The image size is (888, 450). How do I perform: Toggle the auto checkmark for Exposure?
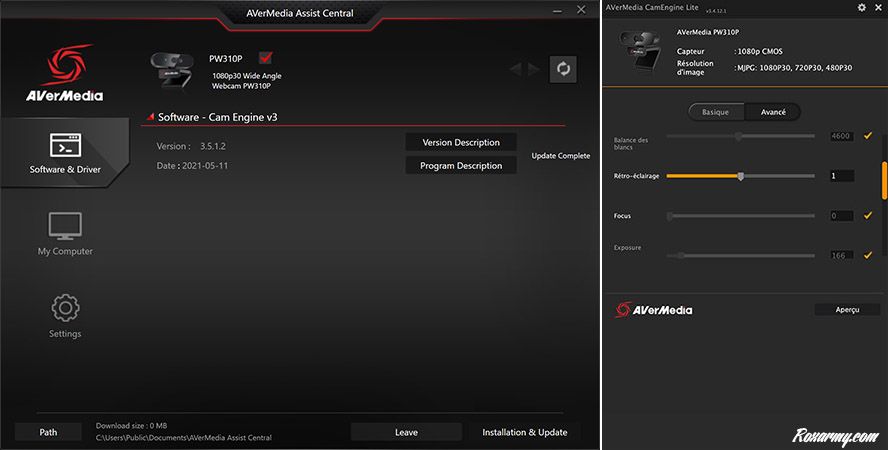[868, 255]
